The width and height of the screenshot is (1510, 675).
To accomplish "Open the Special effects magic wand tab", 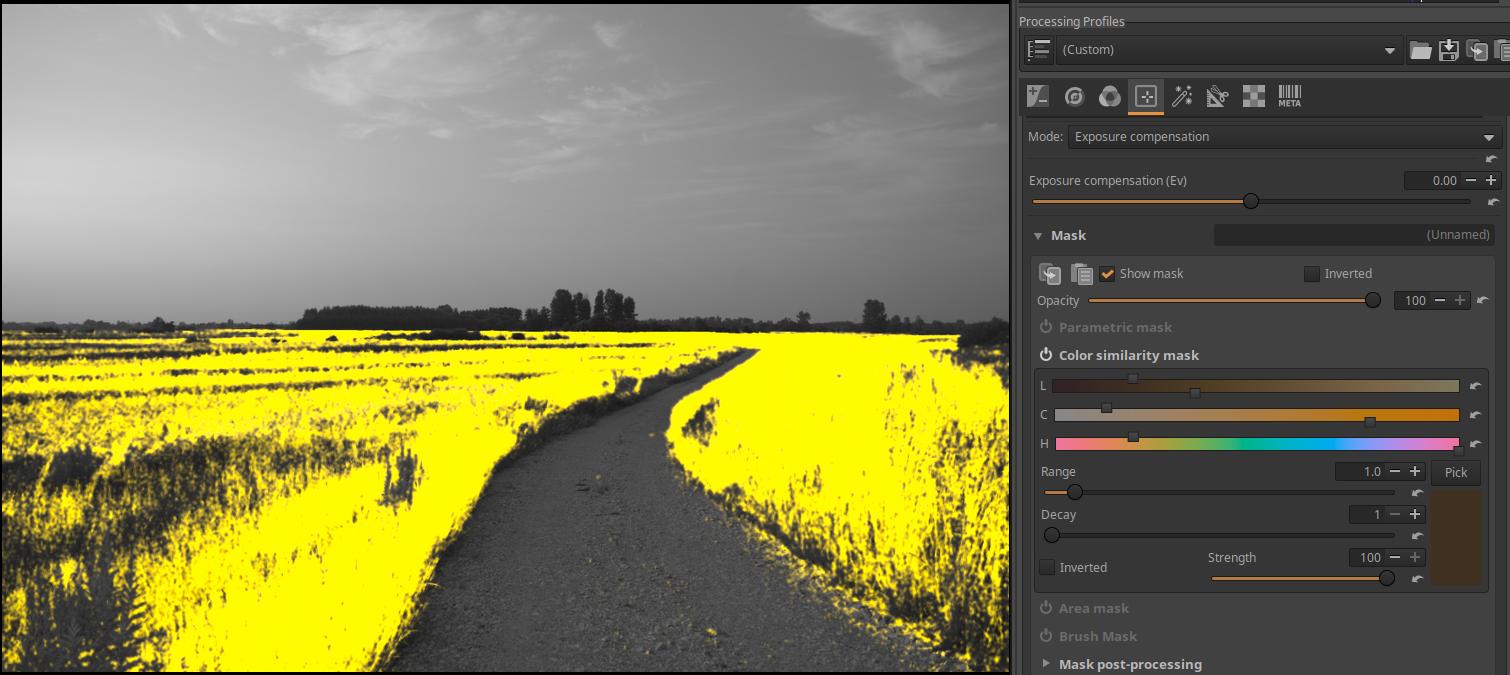I will 1182,96.
